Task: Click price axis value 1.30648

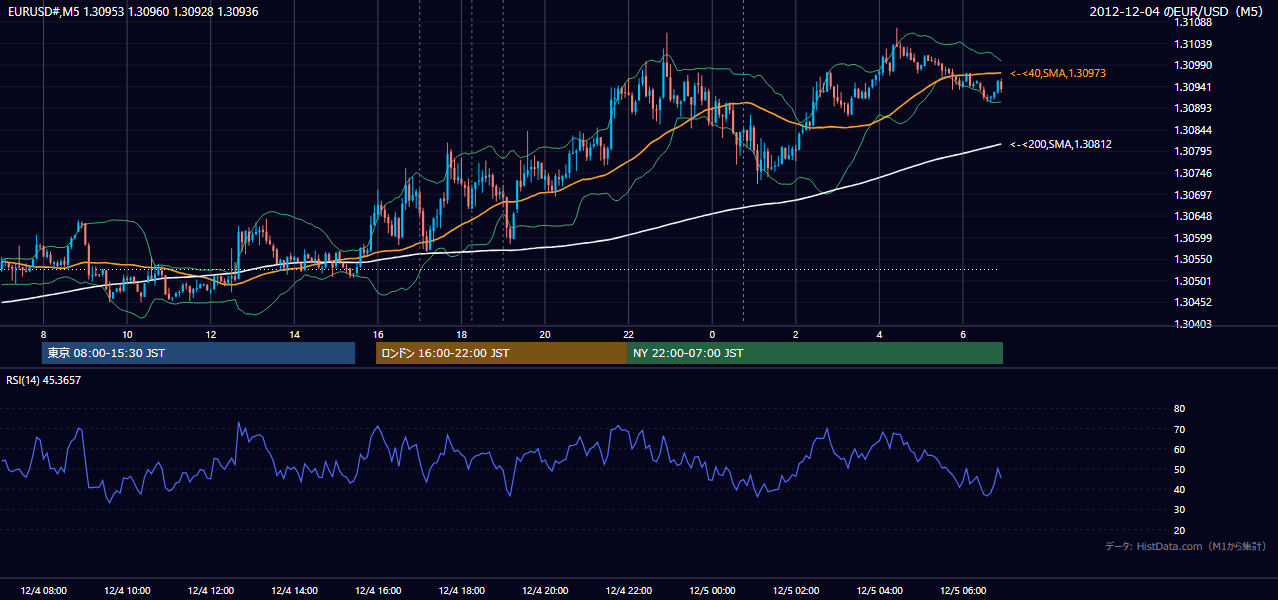Action: [1194, 216]
